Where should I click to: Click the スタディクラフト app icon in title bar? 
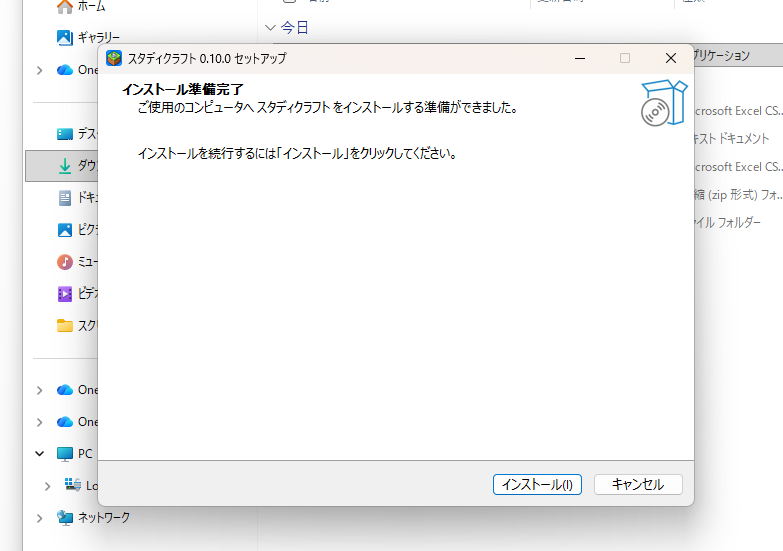pos(114,58)
